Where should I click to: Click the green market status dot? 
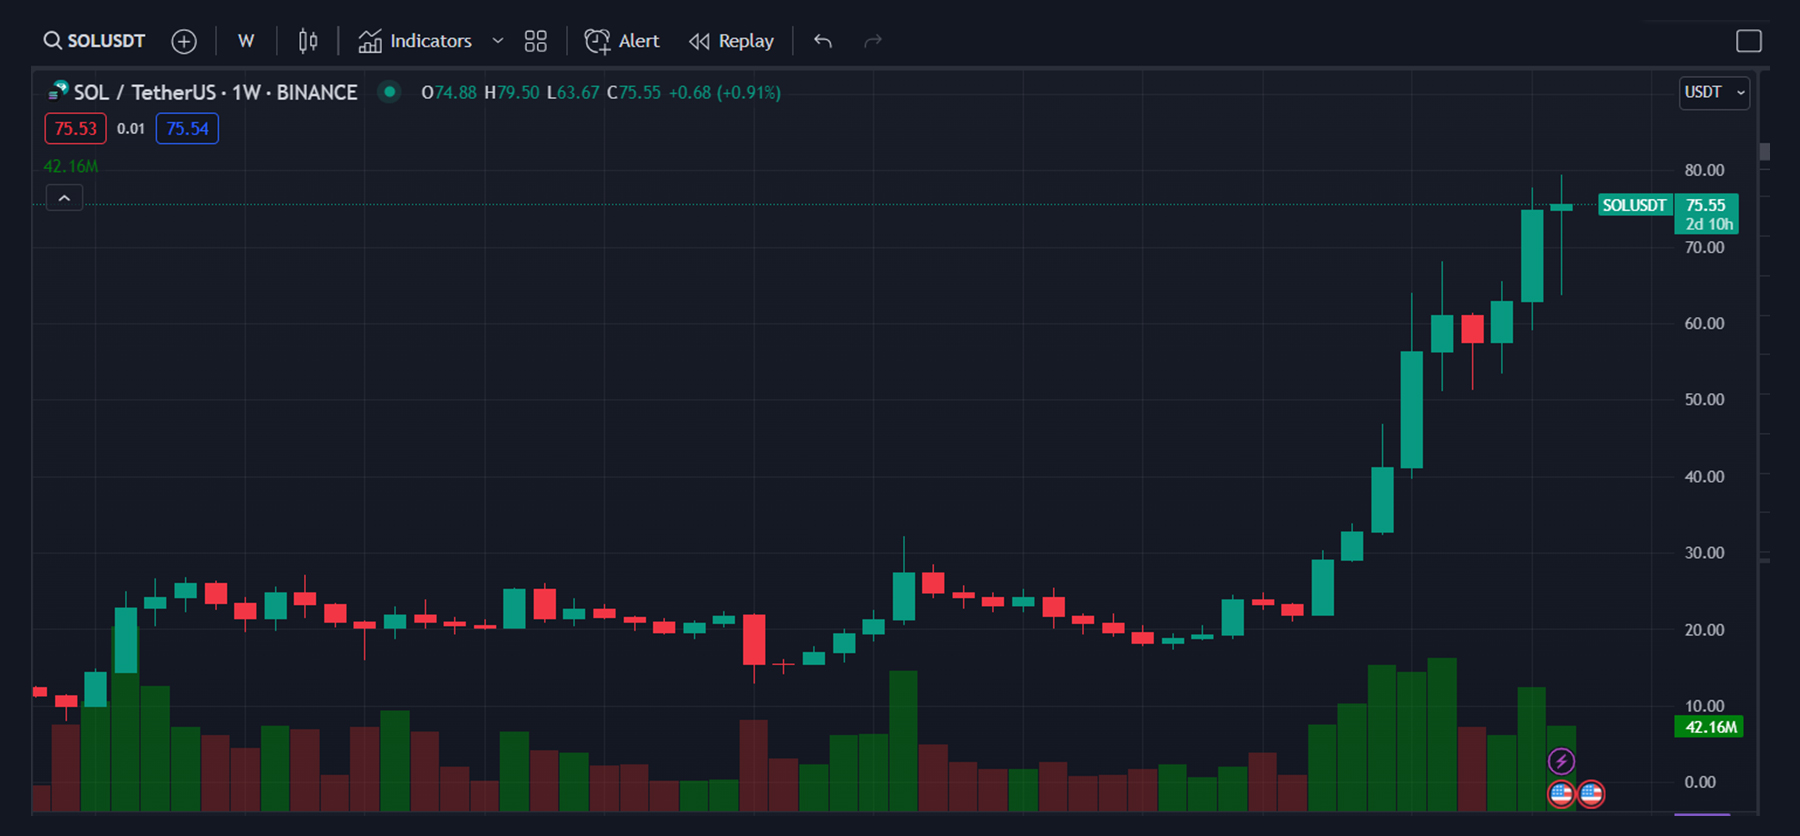click(389, 92)
